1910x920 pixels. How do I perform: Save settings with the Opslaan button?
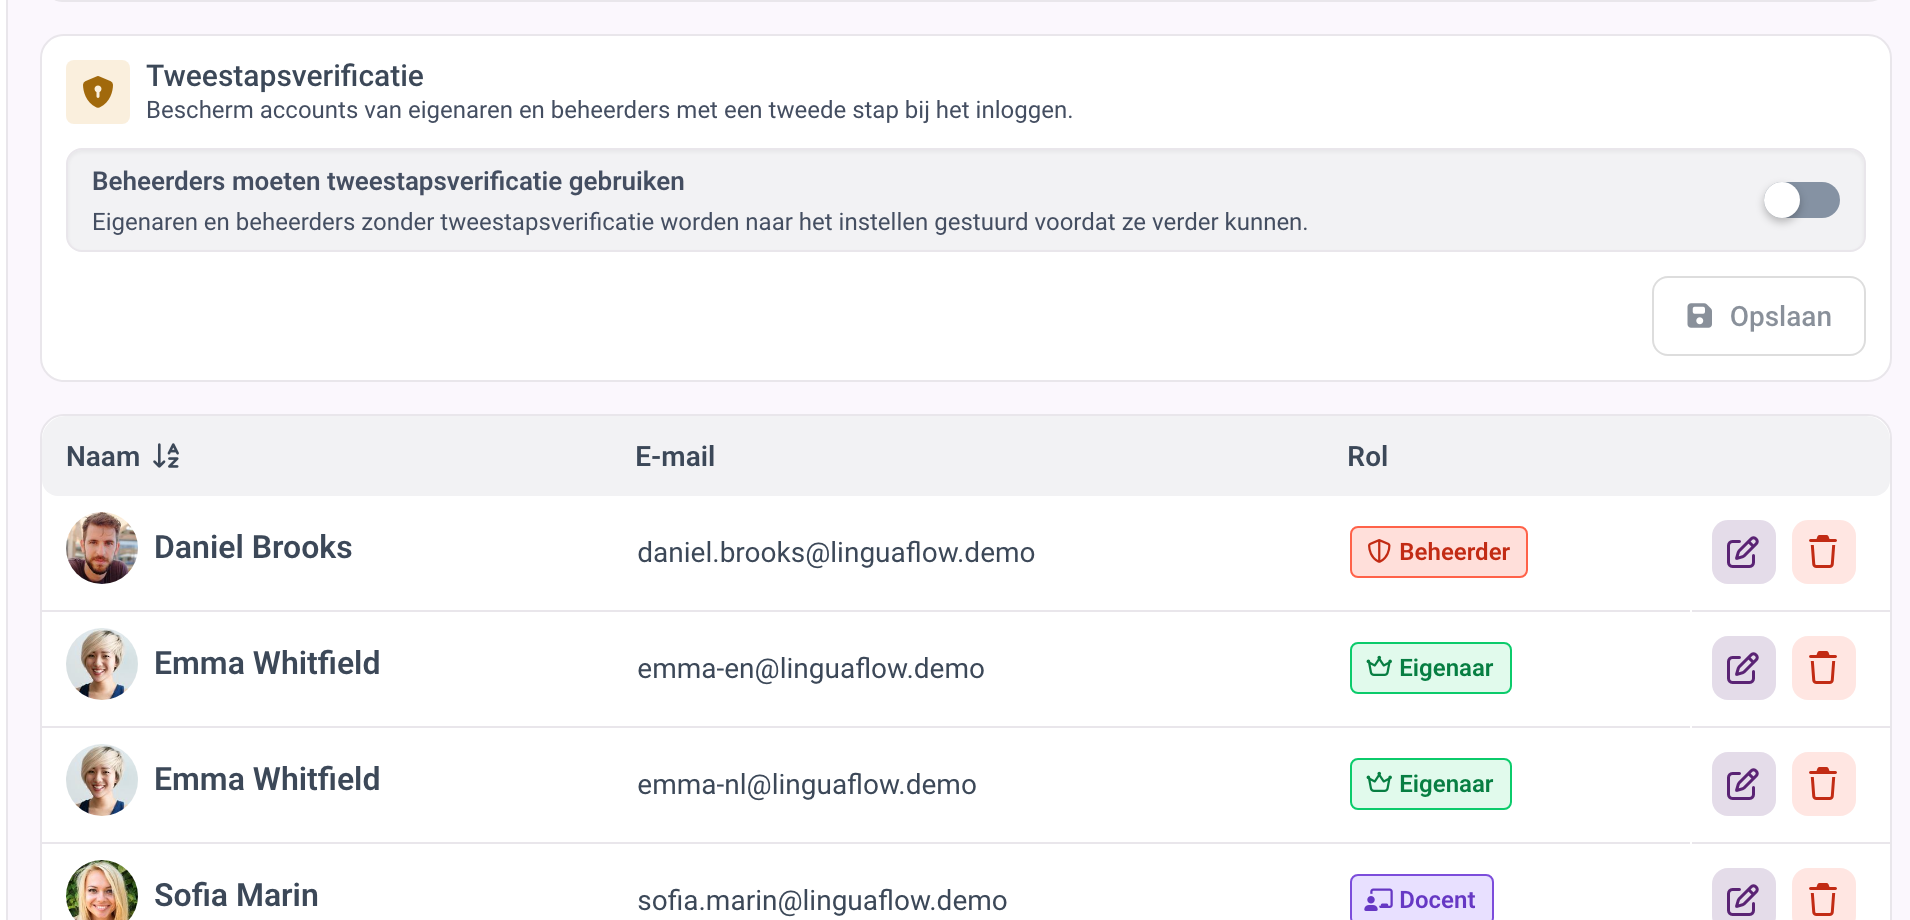coord(1758,316)
